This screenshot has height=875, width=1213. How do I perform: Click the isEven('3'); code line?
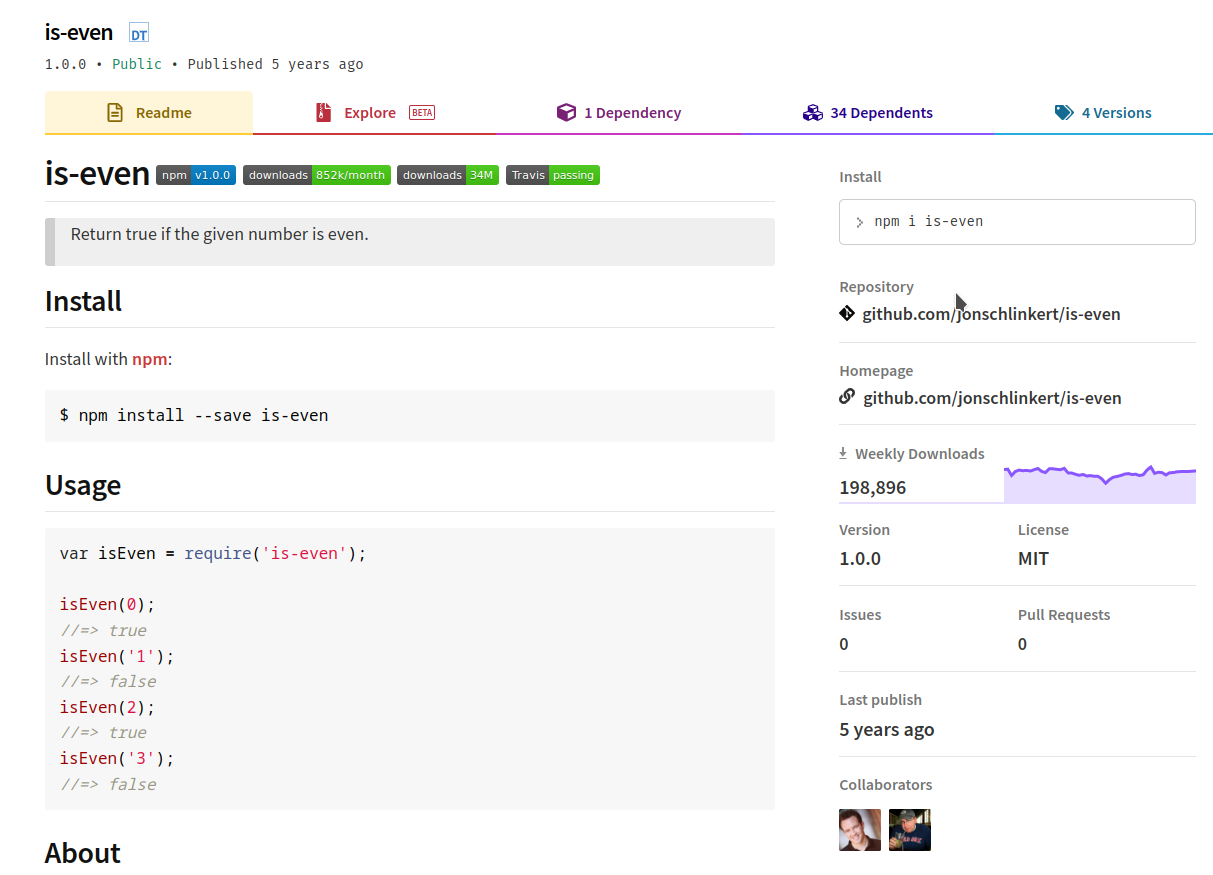coord(117,758)
